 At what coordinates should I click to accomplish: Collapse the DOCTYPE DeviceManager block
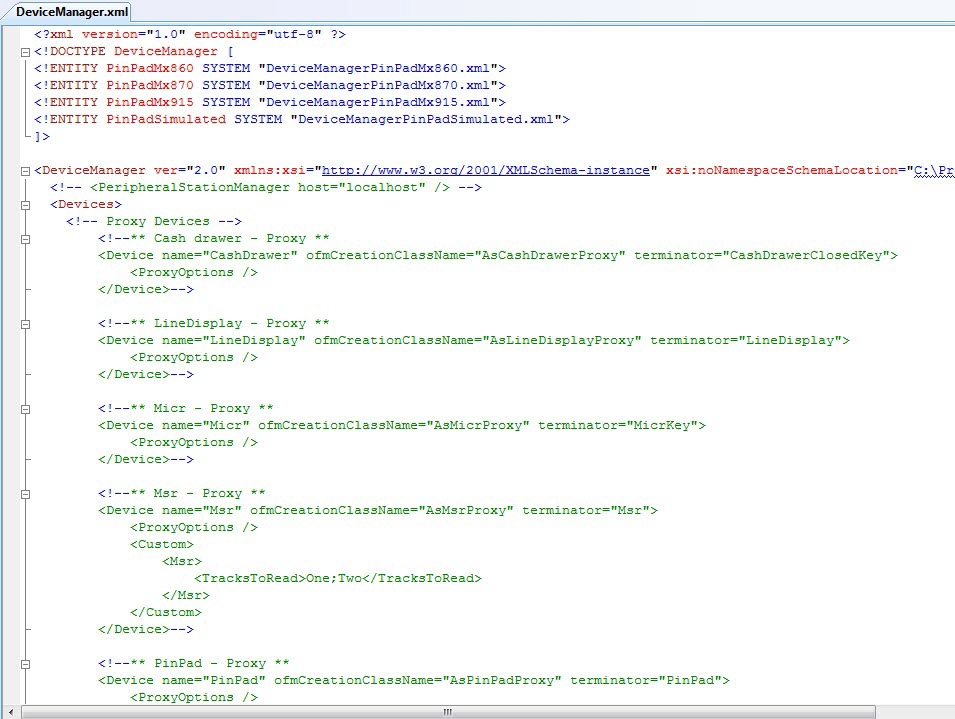click(x=25, y=51)
